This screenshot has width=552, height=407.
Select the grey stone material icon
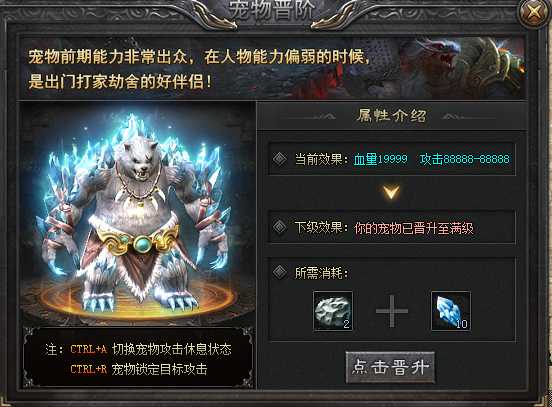tap(333, 311)
